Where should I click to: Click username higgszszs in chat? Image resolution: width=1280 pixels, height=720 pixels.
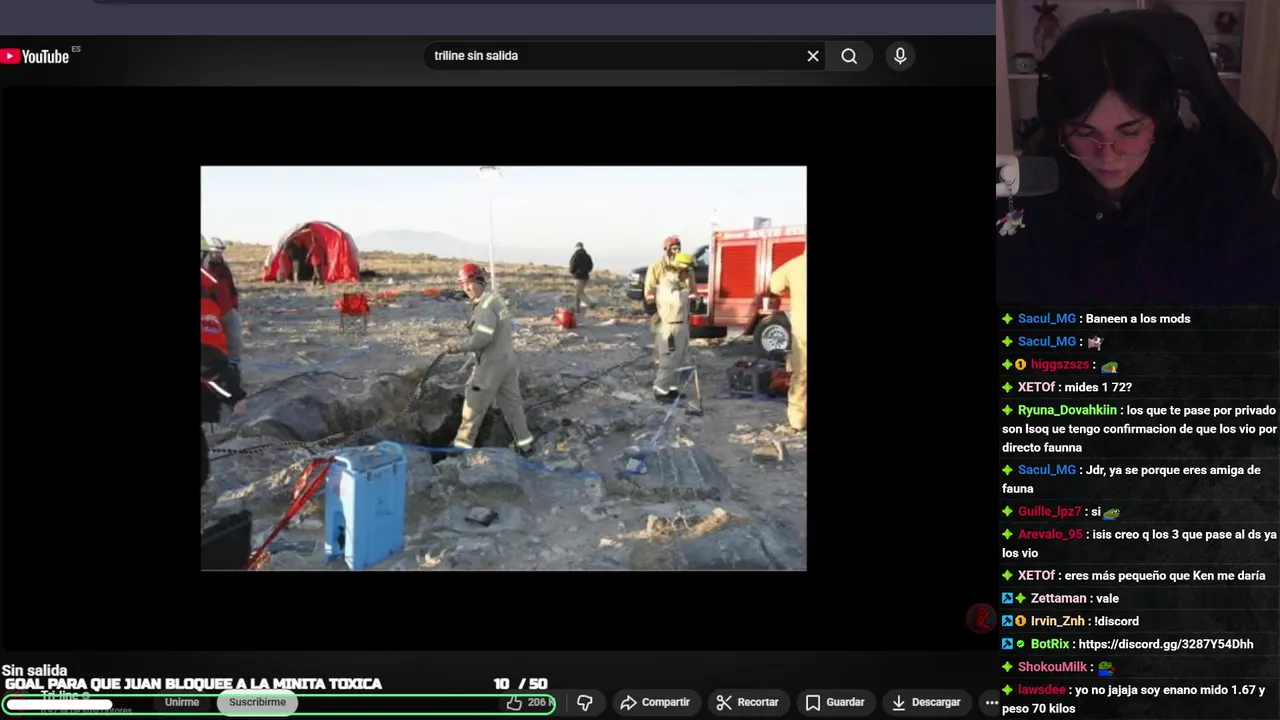[1059, 365]
